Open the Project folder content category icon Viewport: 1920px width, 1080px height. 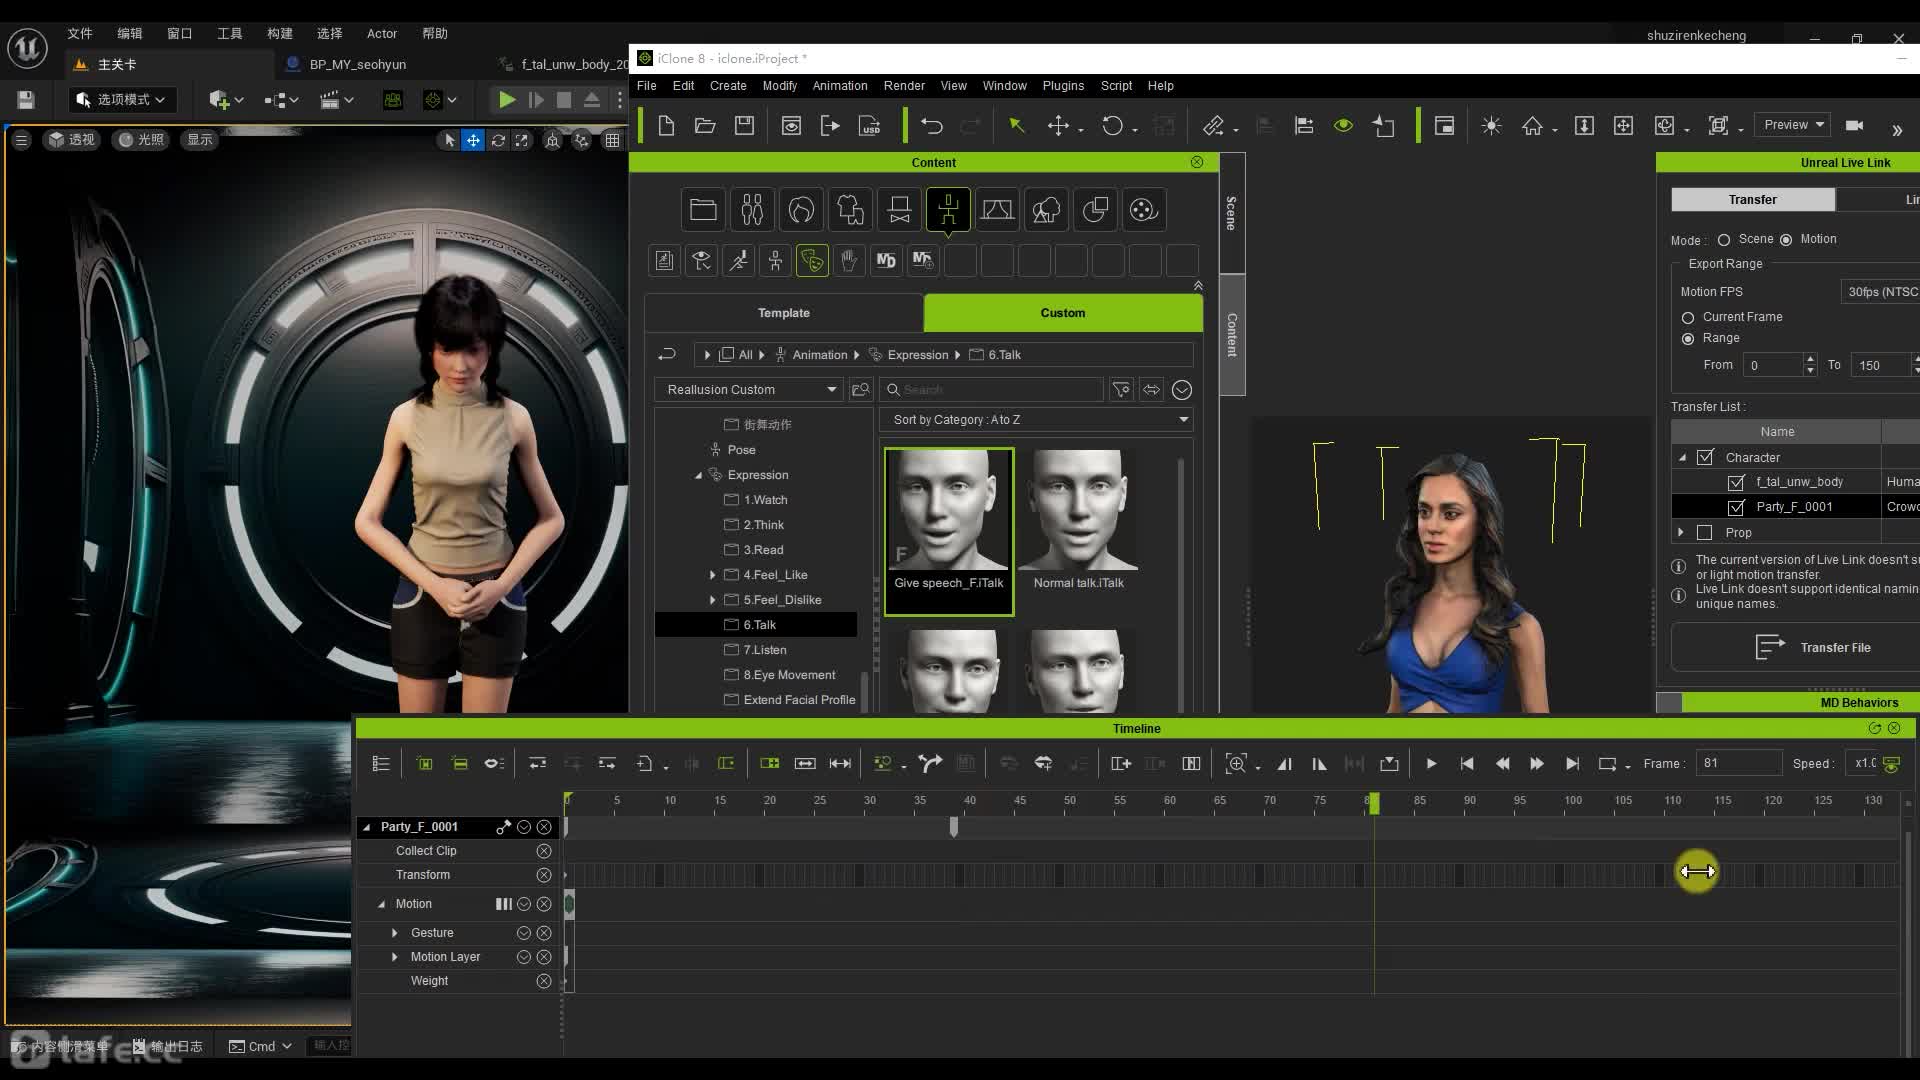coord(703,210)
